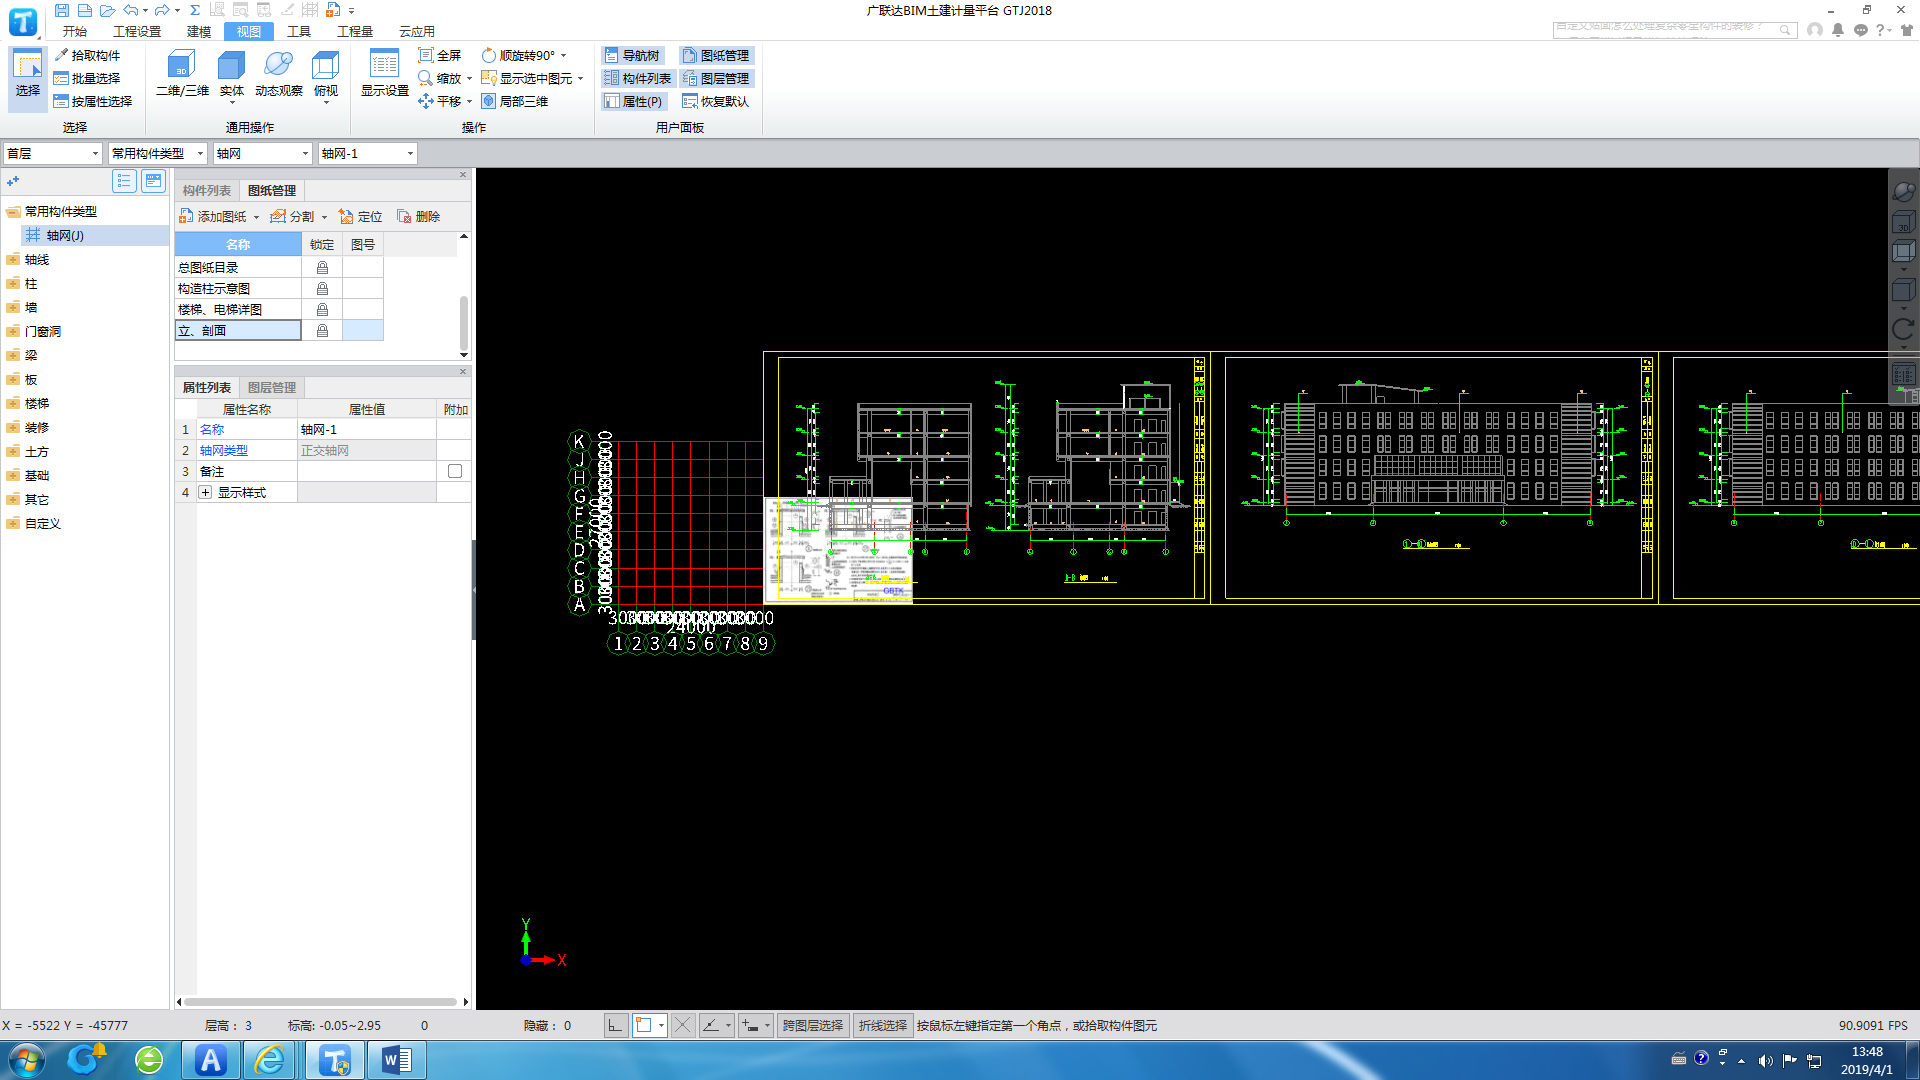Open the 建模 ribbon tab
This screenshot has height=1080, width=1920.
(x=199, y=31)
